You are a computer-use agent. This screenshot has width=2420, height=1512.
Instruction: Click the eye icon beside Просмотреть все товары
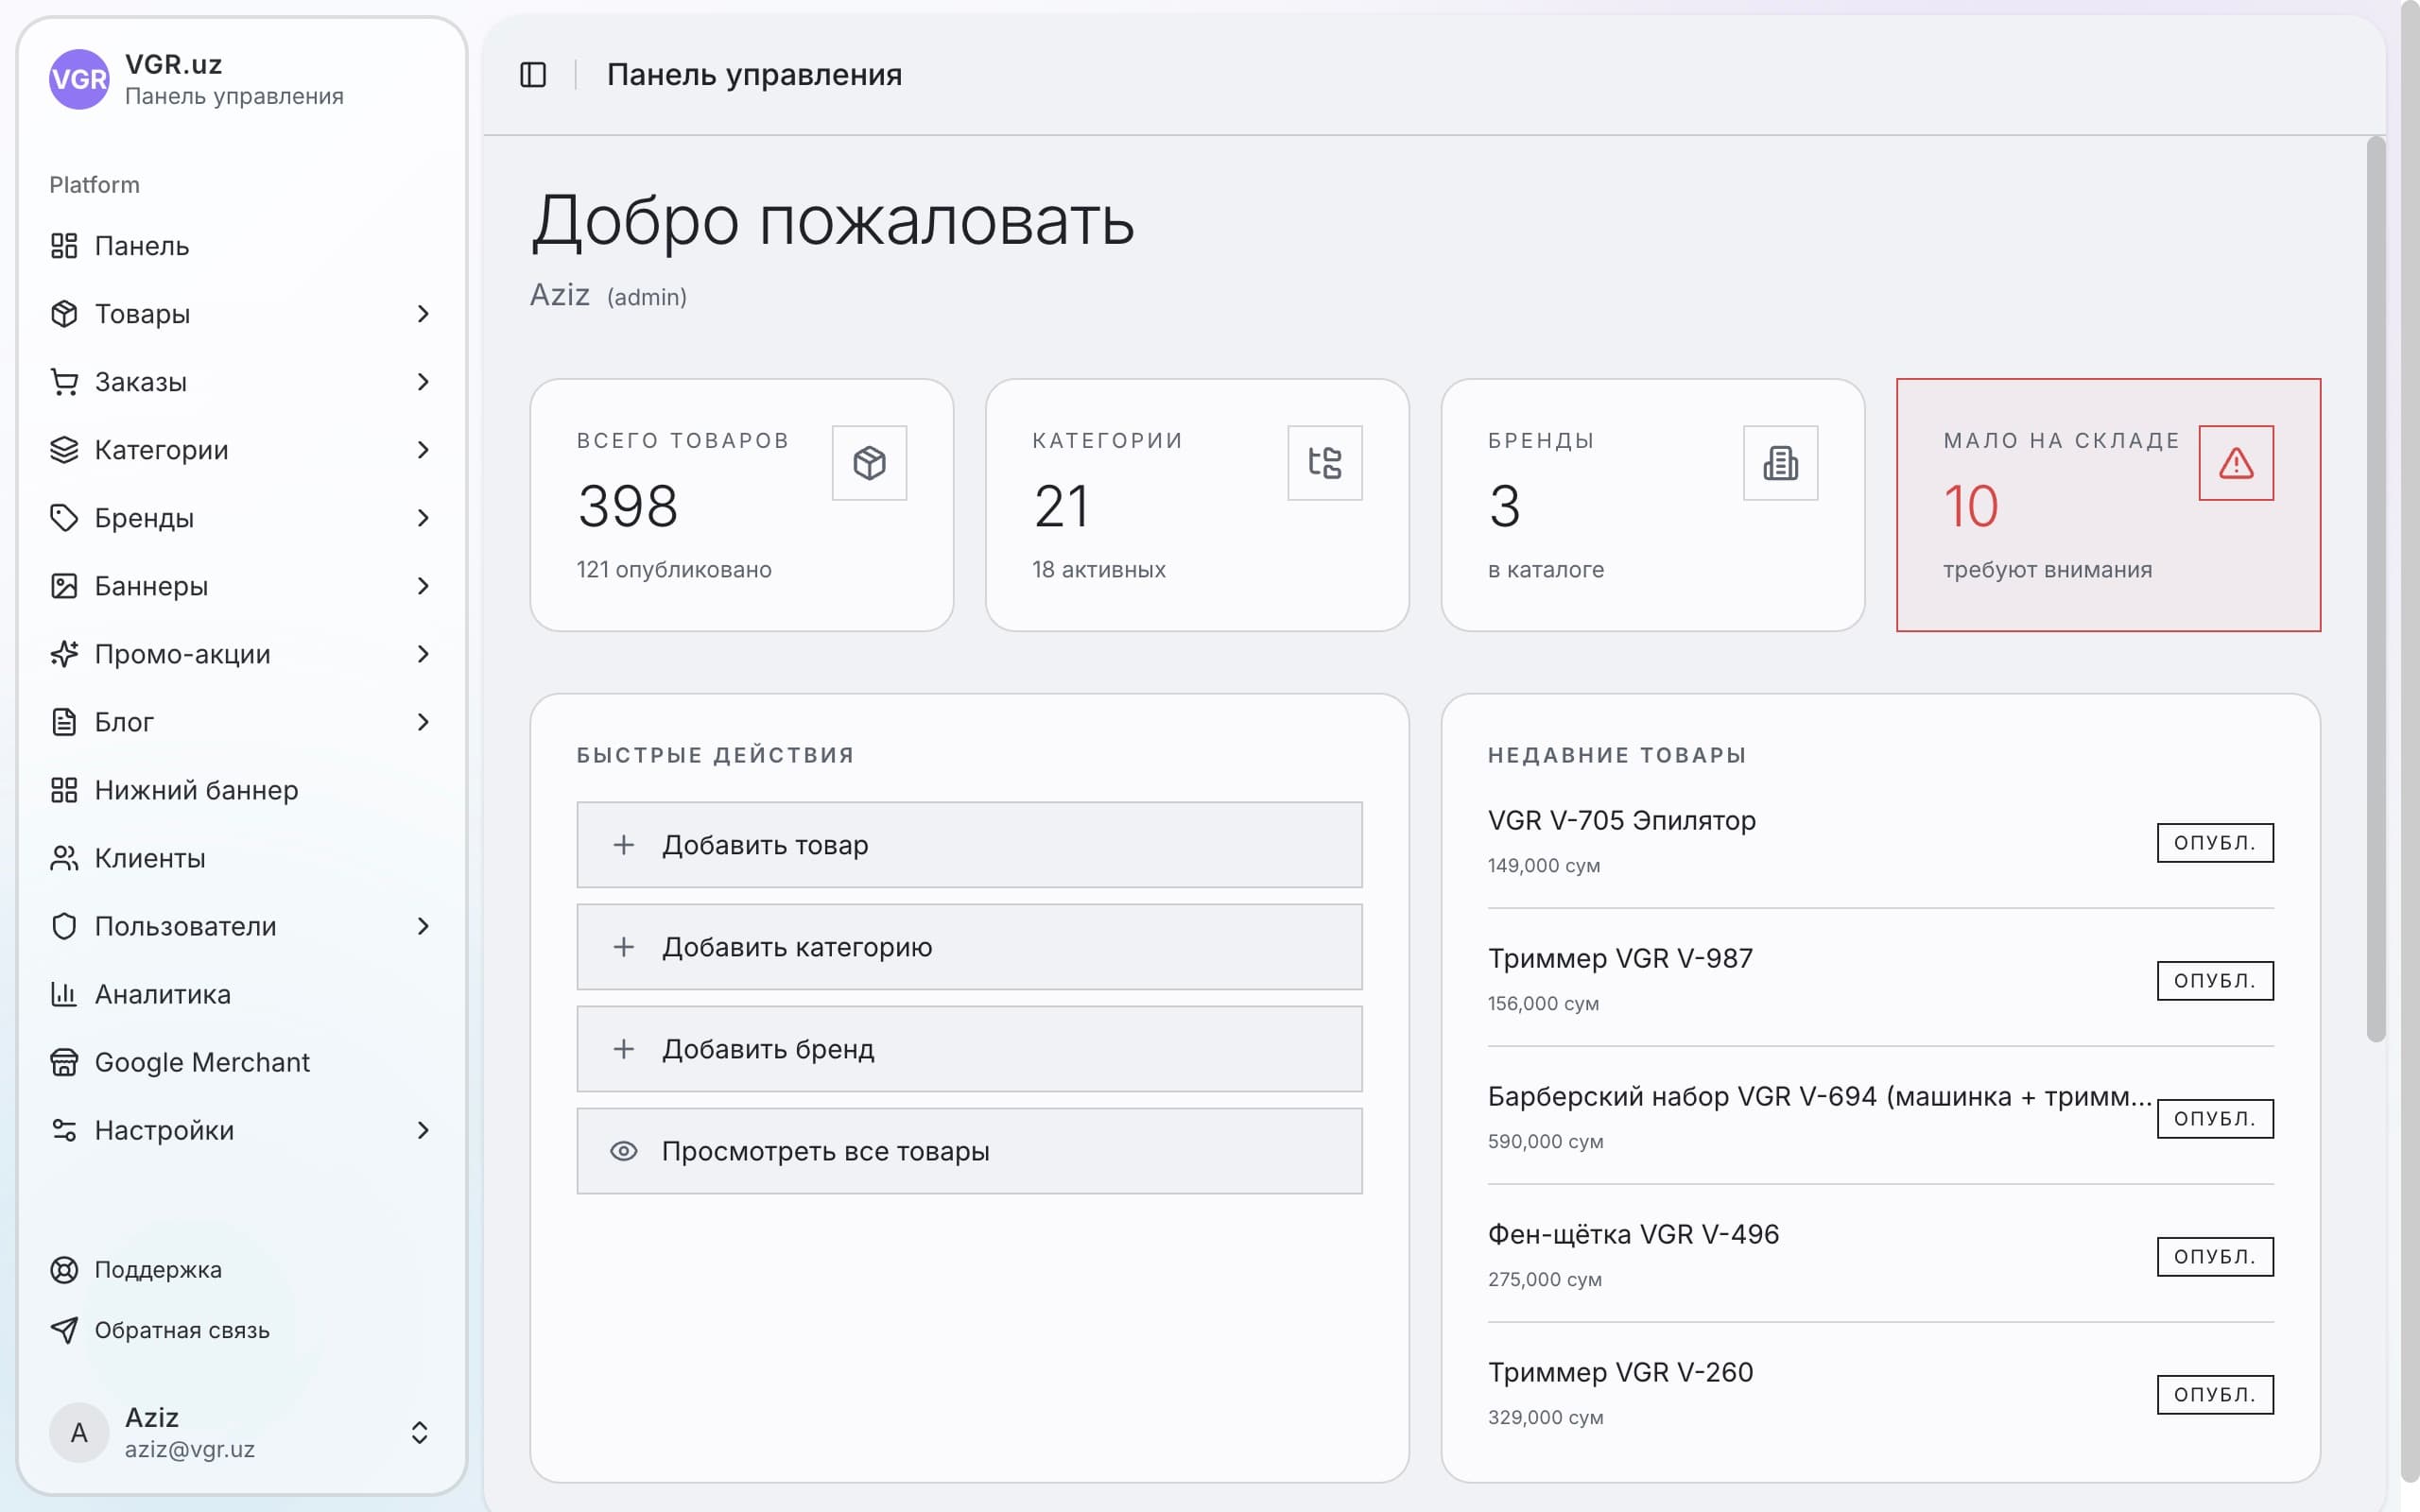pyautogui.click(x=623, y=1151)
